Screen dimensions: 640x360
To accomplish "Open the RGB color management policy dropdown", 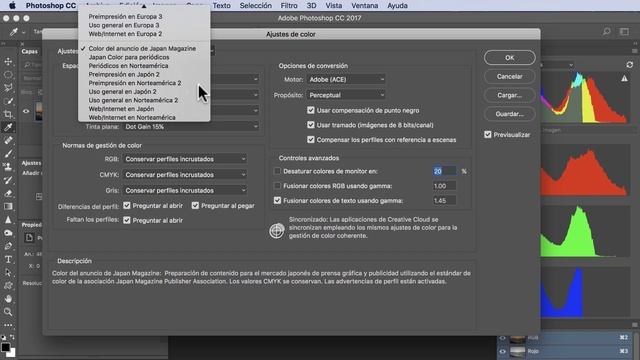I will point(185,159).
